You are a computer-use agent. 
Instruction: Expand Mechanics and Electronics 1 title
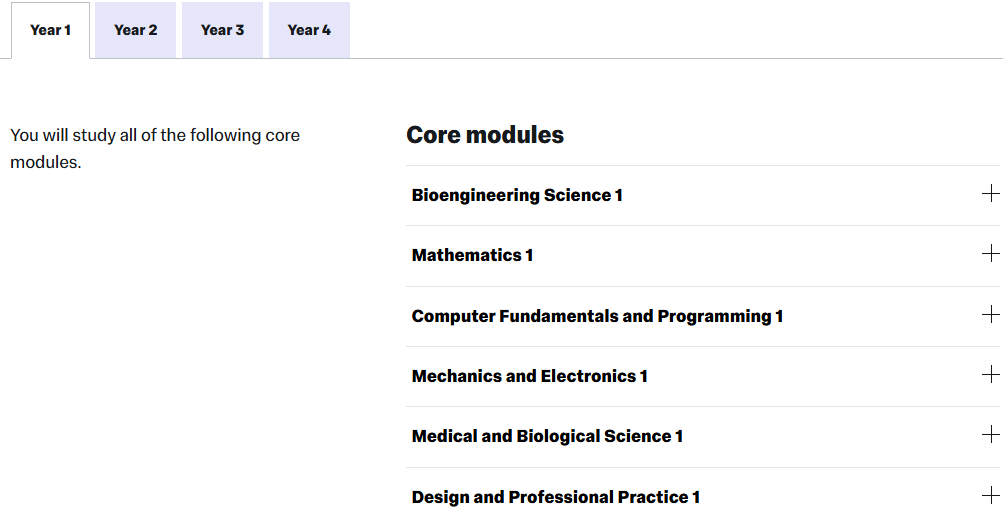pyautogui.click(x=529, y=376)
